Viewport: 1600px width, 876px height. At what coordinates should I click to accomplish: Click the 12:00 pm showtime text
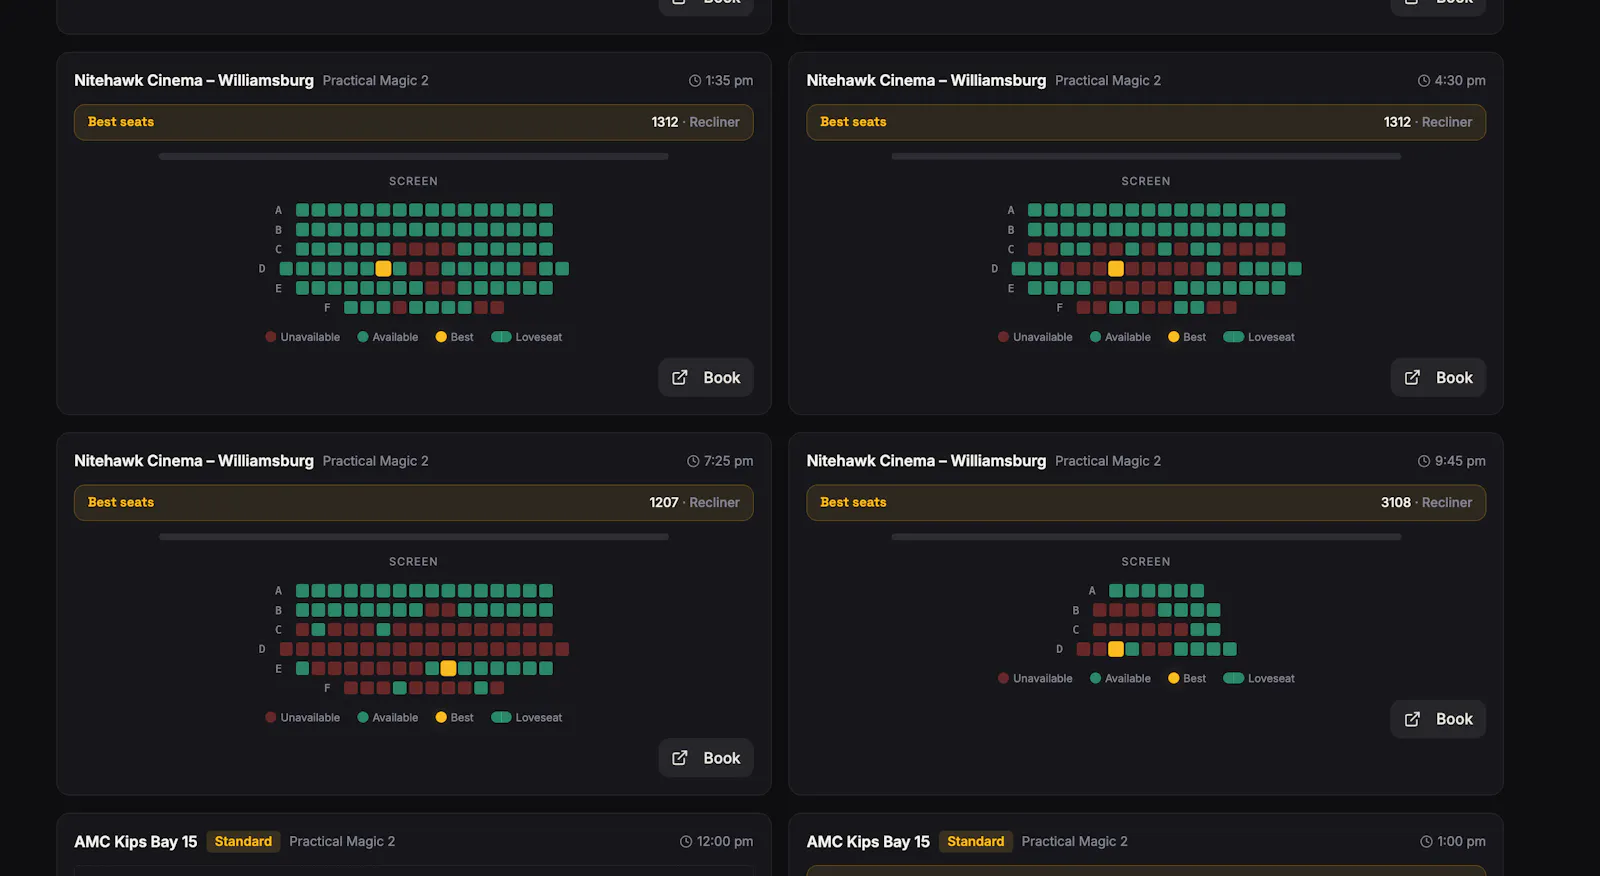pyautogui.click(x=725, y=842)
